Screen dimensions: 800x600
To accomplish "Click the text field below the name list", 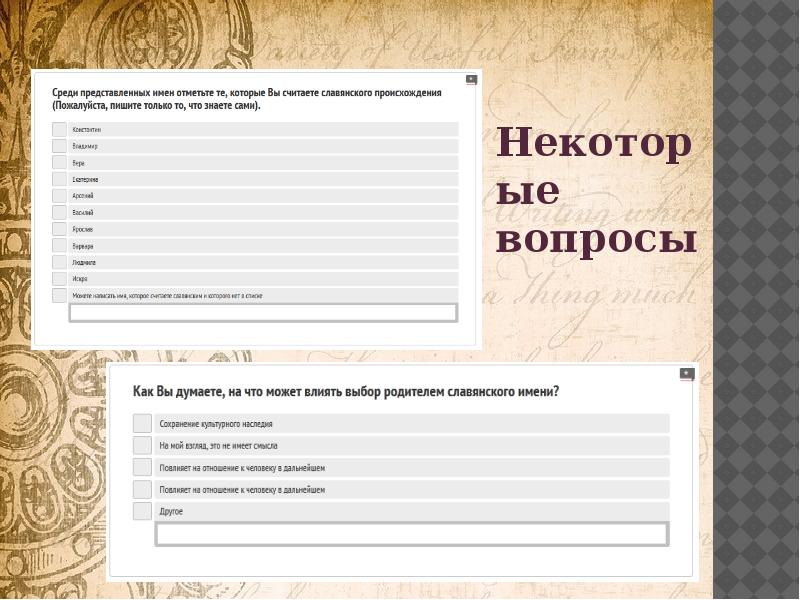I will coord(260,312).
